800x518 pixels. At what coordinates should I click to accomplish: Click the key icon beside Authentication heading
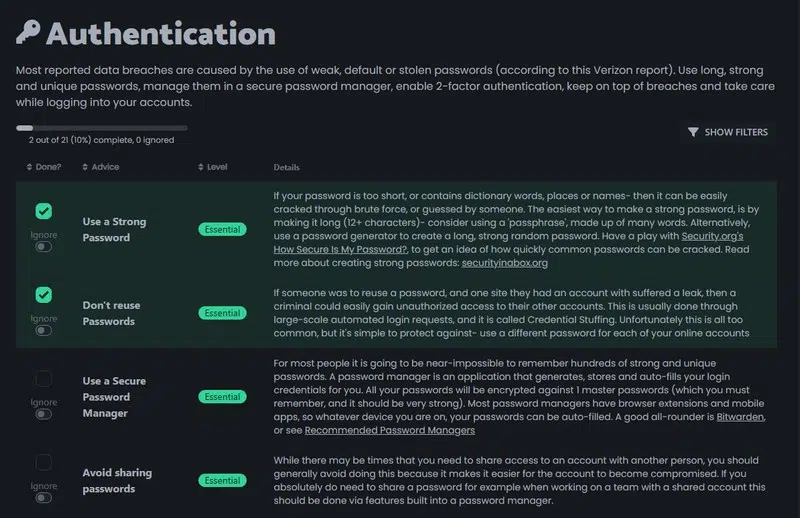(x=28, y=32)
